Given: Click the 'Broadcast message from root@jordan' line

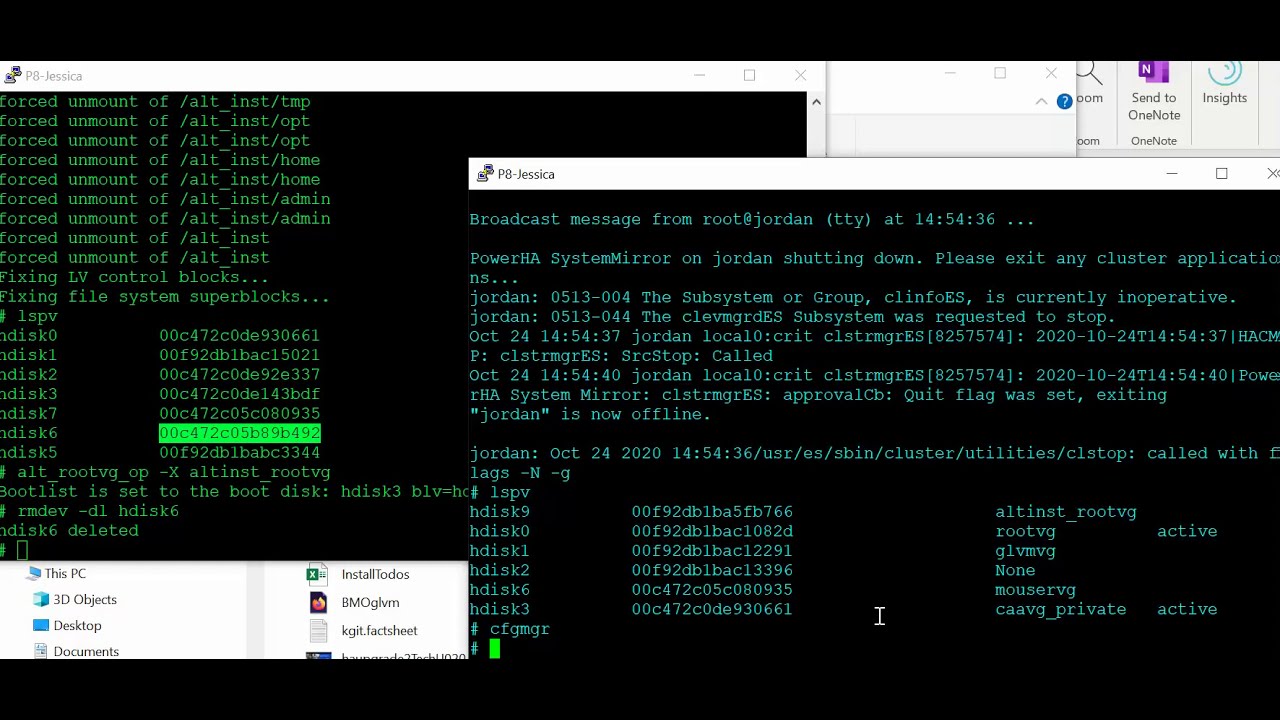Looking at the screenshot, I should tap(752, 219).
